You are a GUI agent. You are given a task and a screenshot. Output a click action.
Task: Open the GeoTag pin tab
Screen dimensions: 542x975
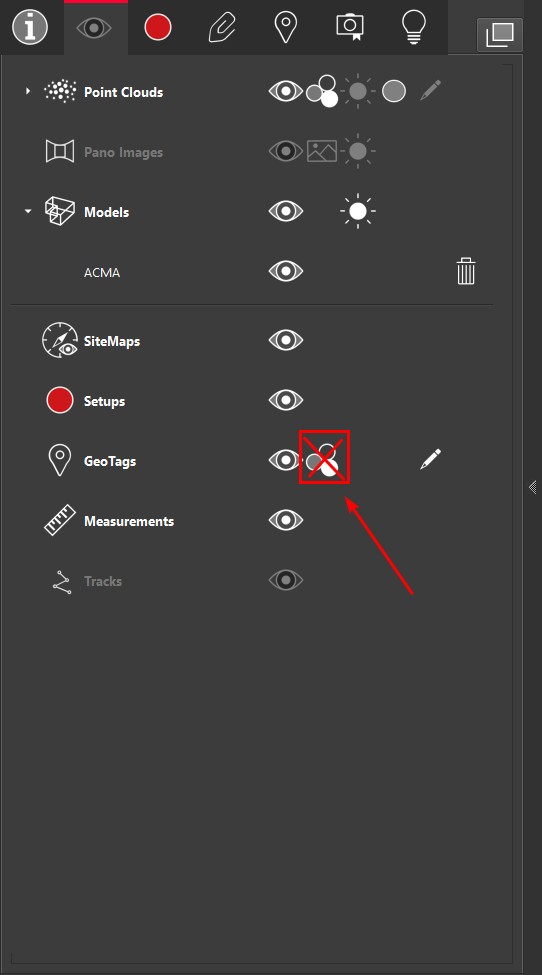click(285, 29)
